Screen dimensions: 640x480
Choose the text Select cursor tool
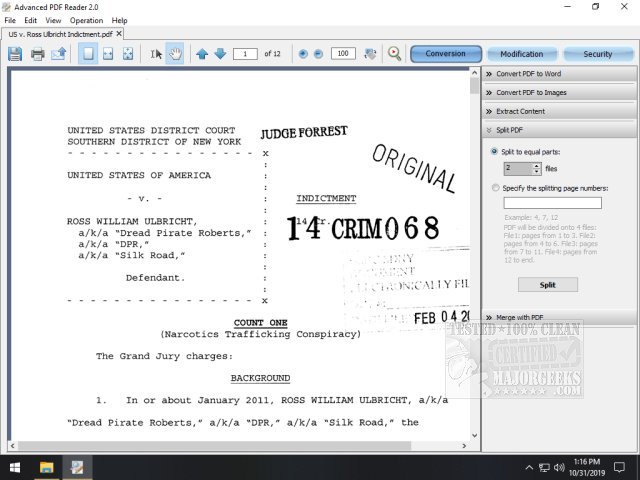point(156,53)
